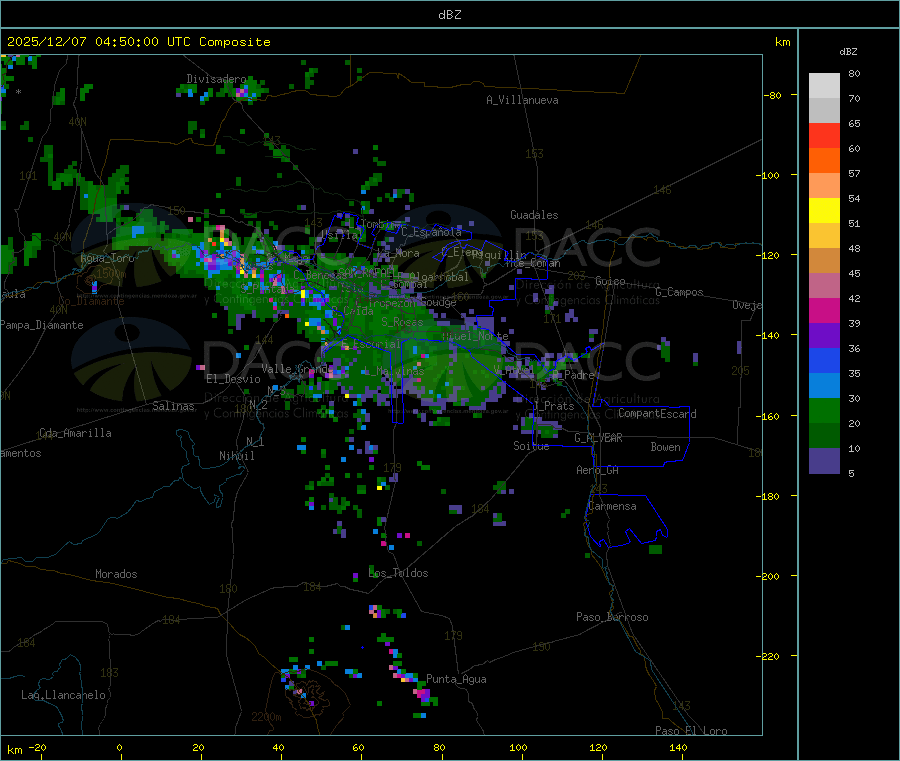Screen dimensions: 900x761
Task: Click the dBZ title in the top header bar
Action: (x=449, y=15)
